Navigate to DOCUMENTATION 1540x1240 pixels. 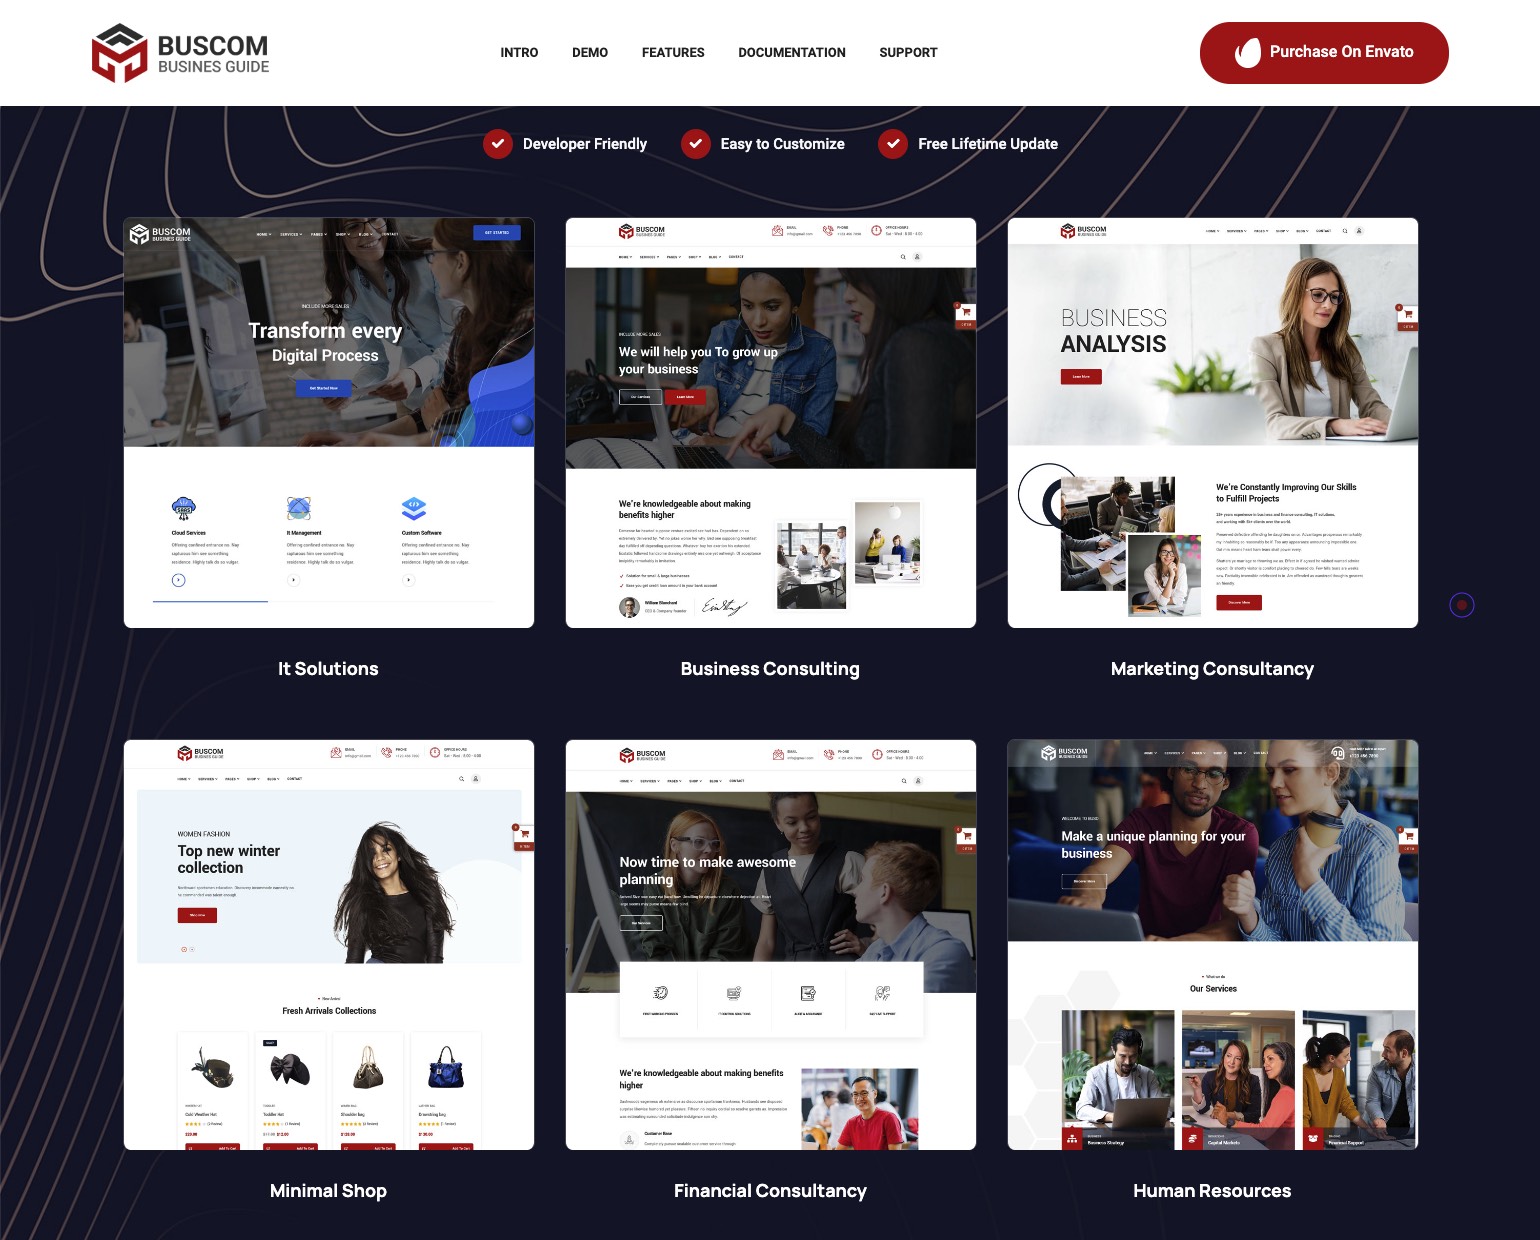click(x=791, y=53)
